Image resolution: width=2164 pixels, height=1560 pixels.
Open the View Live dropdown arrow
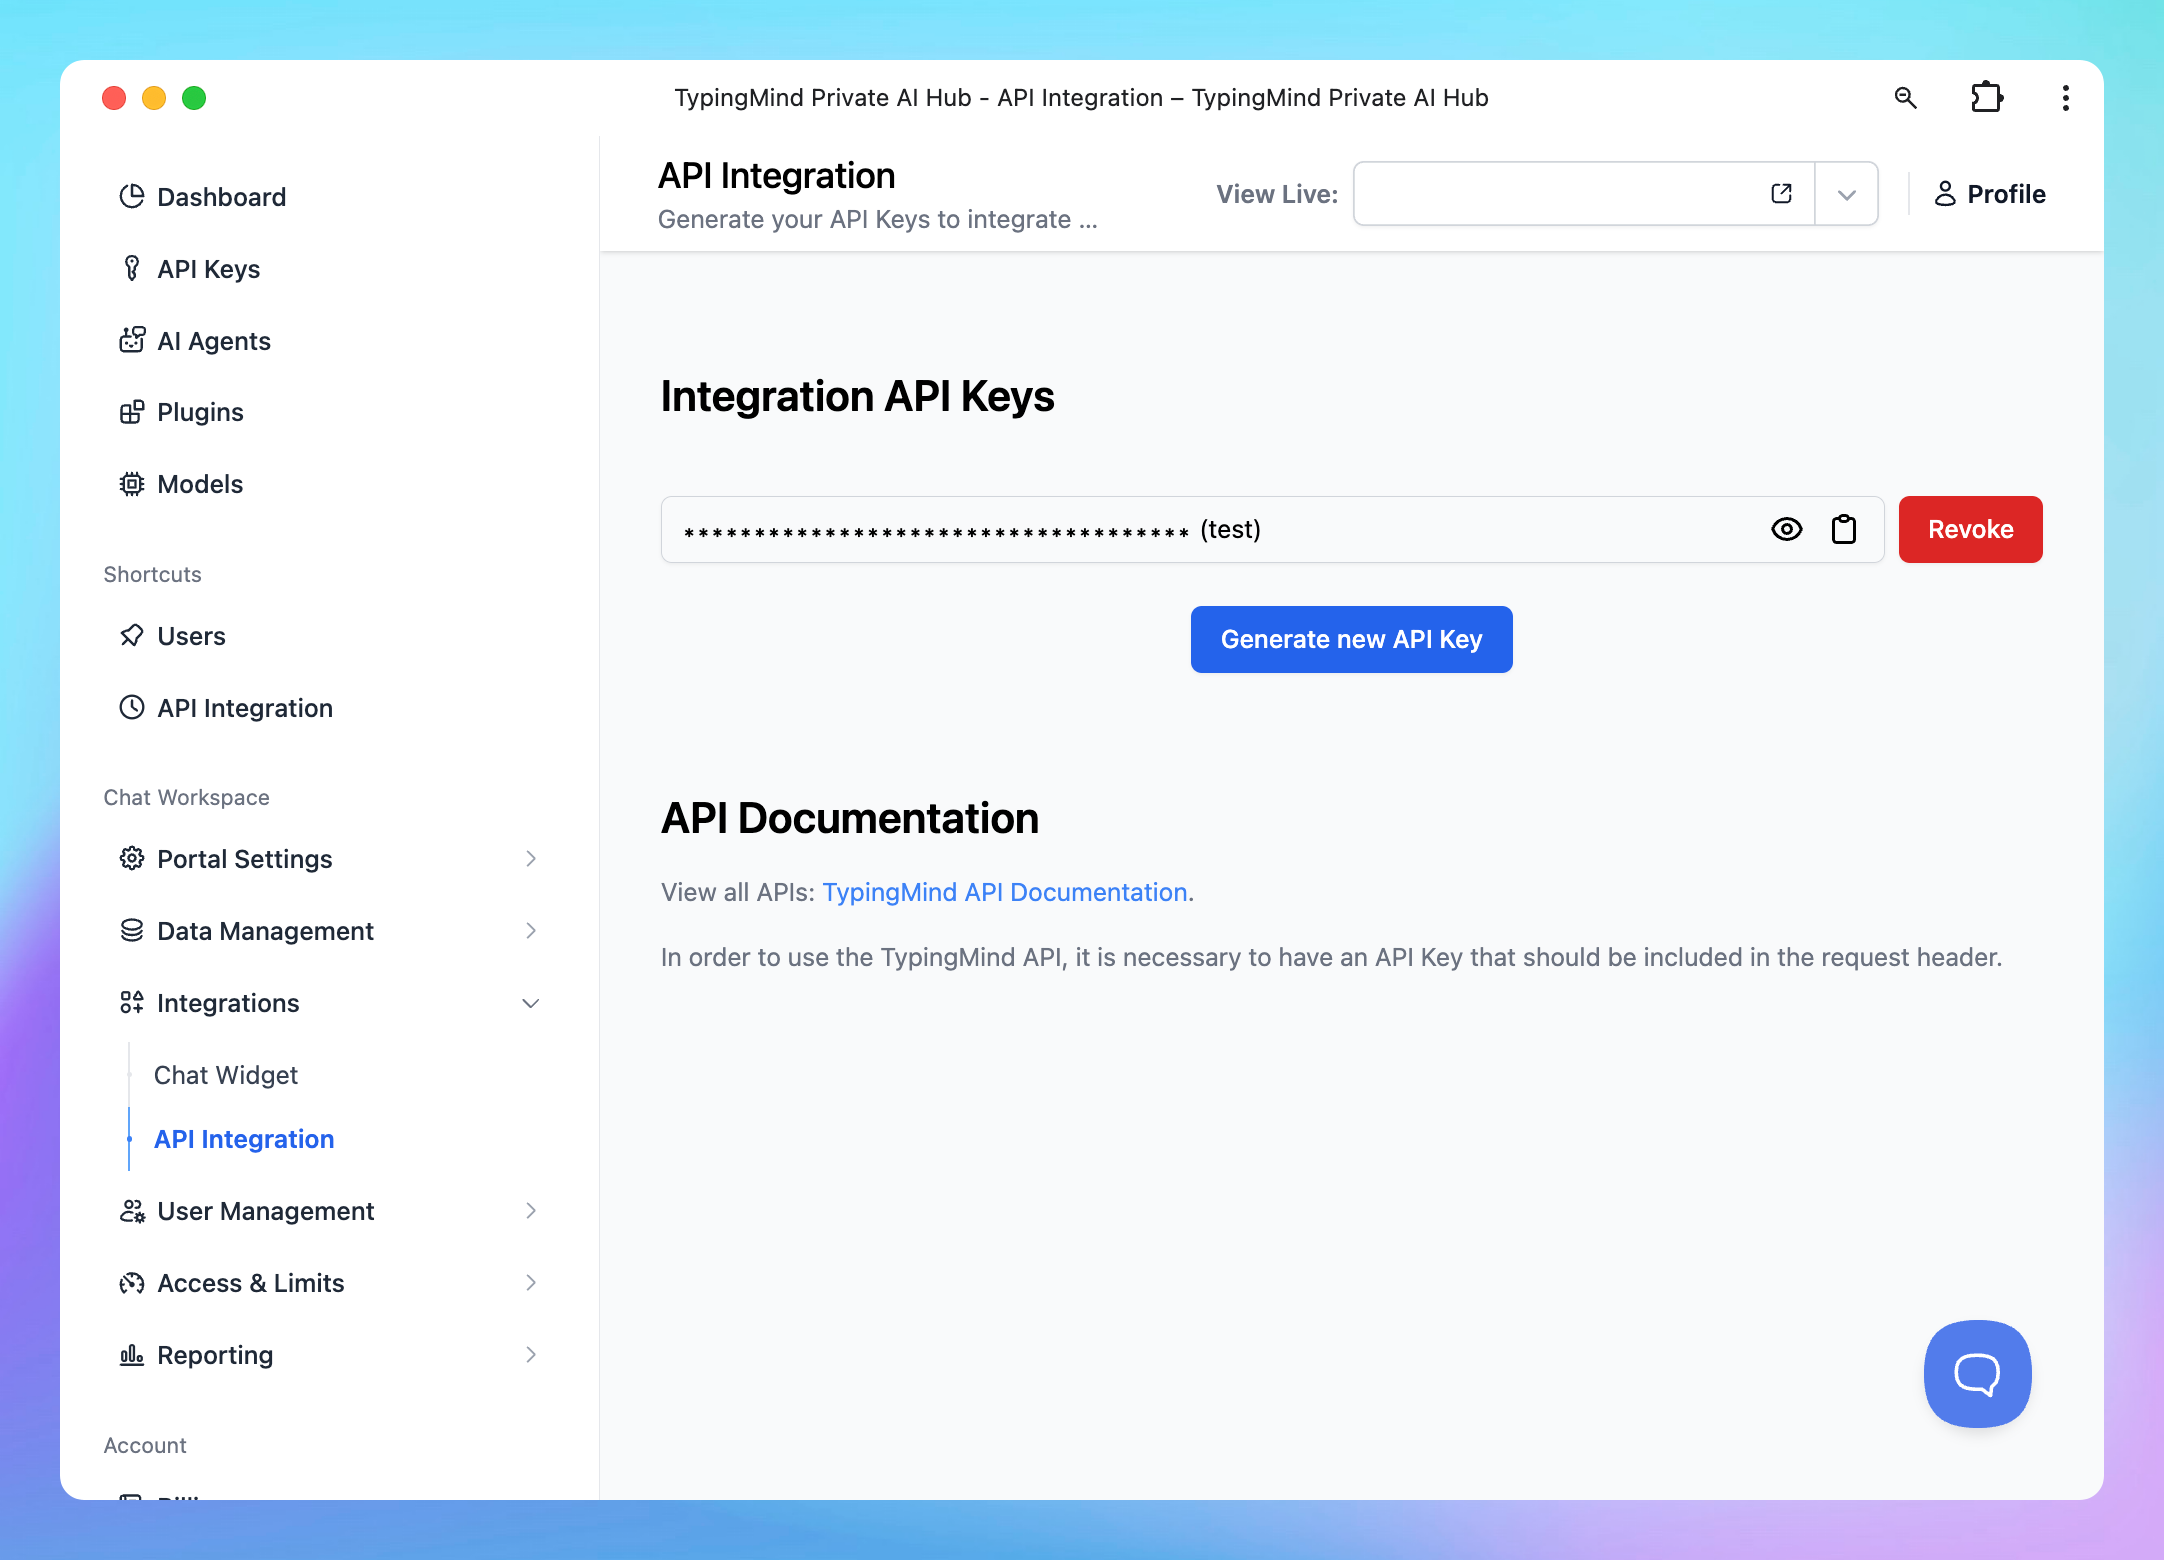1847,194
